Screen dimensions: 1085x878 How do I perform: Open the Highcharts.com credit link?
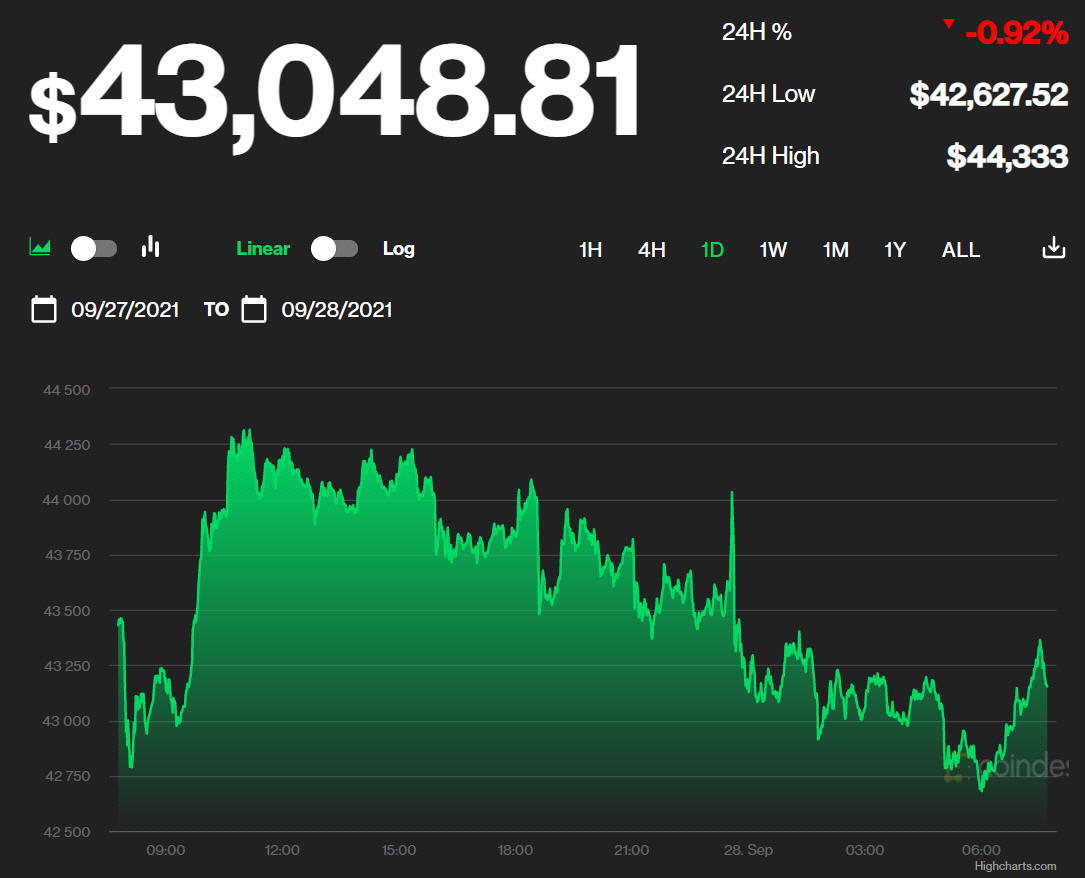coord(1016,866)
